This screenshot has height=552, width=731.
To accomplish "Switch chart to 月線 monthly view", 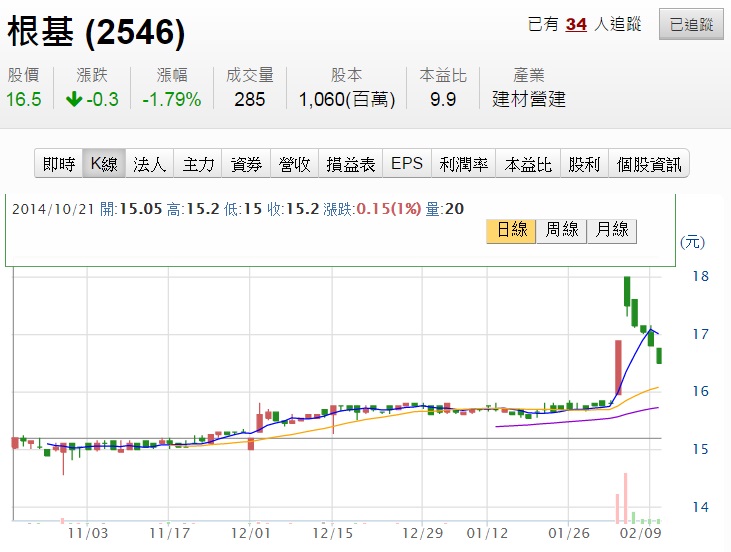I will [x=612, y=231].
